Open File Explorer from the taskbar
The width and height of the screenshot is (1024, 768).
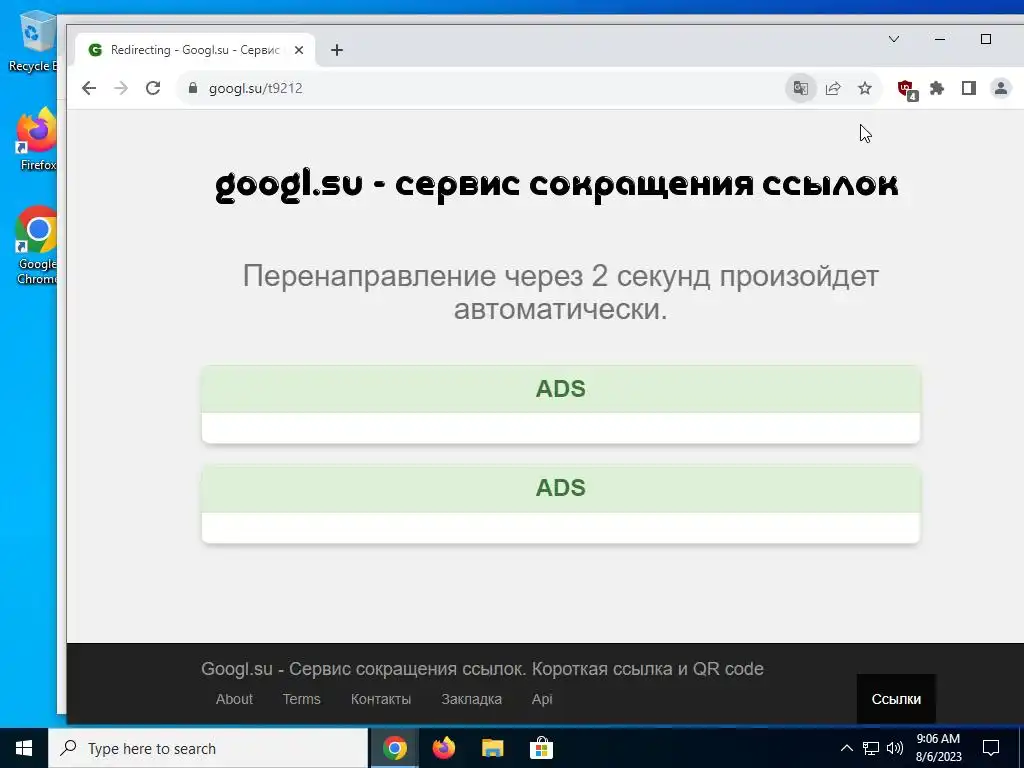(x=492, y=748)
